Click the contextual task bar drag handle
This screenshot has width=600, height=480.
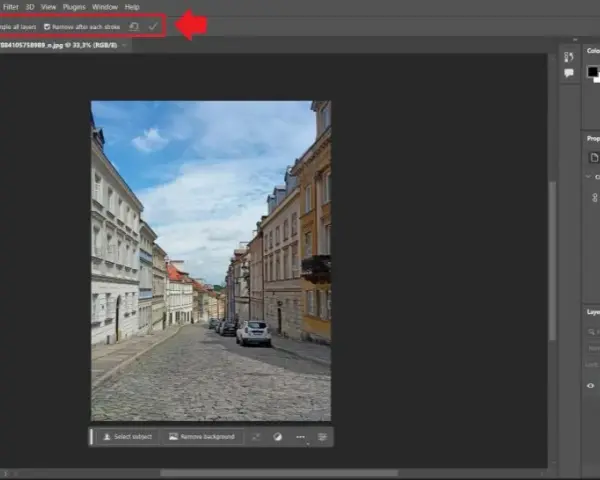91,437
